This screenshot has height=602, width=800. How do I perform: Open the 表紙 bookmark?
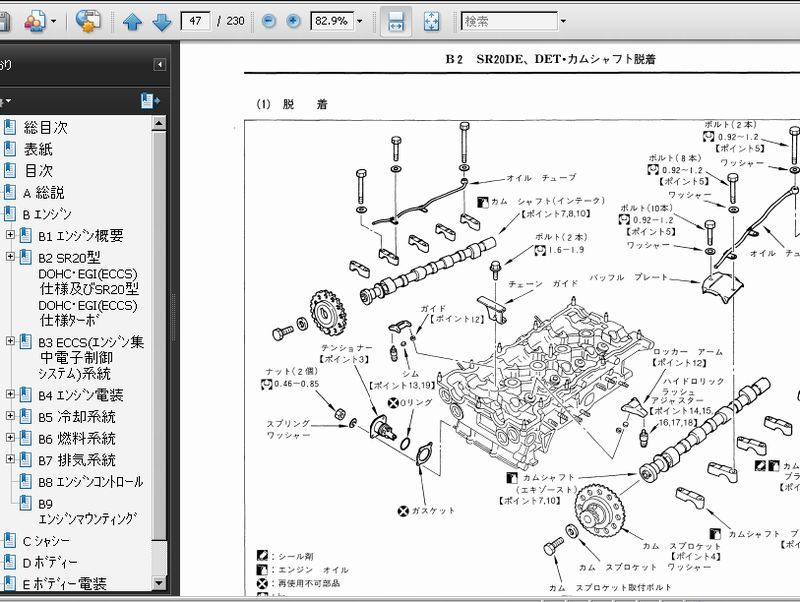coord(38,149)
